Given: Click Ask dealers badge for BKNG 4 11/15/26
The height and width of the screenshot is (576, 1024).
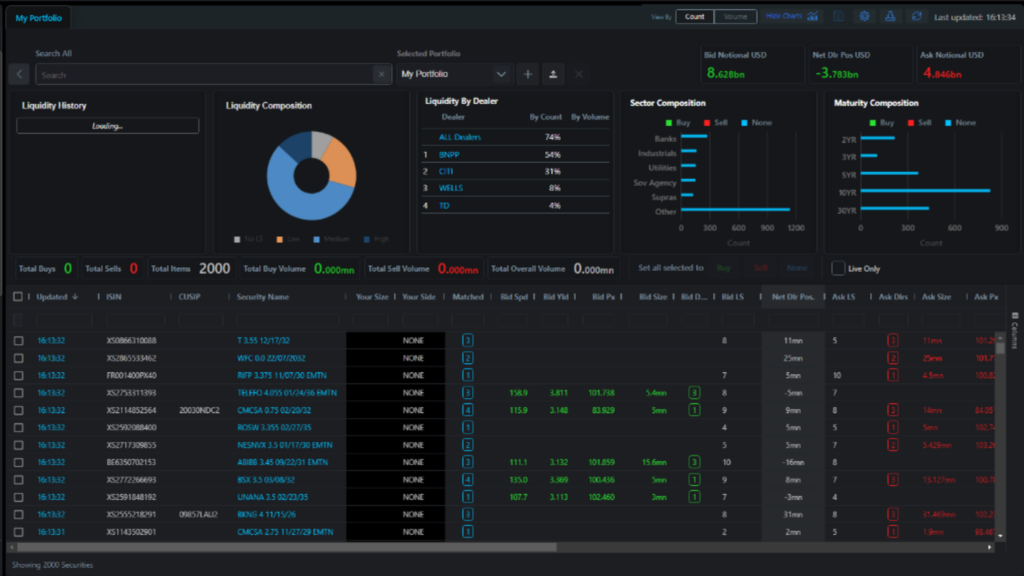Looking at the screenshot, I should point(893,515).
